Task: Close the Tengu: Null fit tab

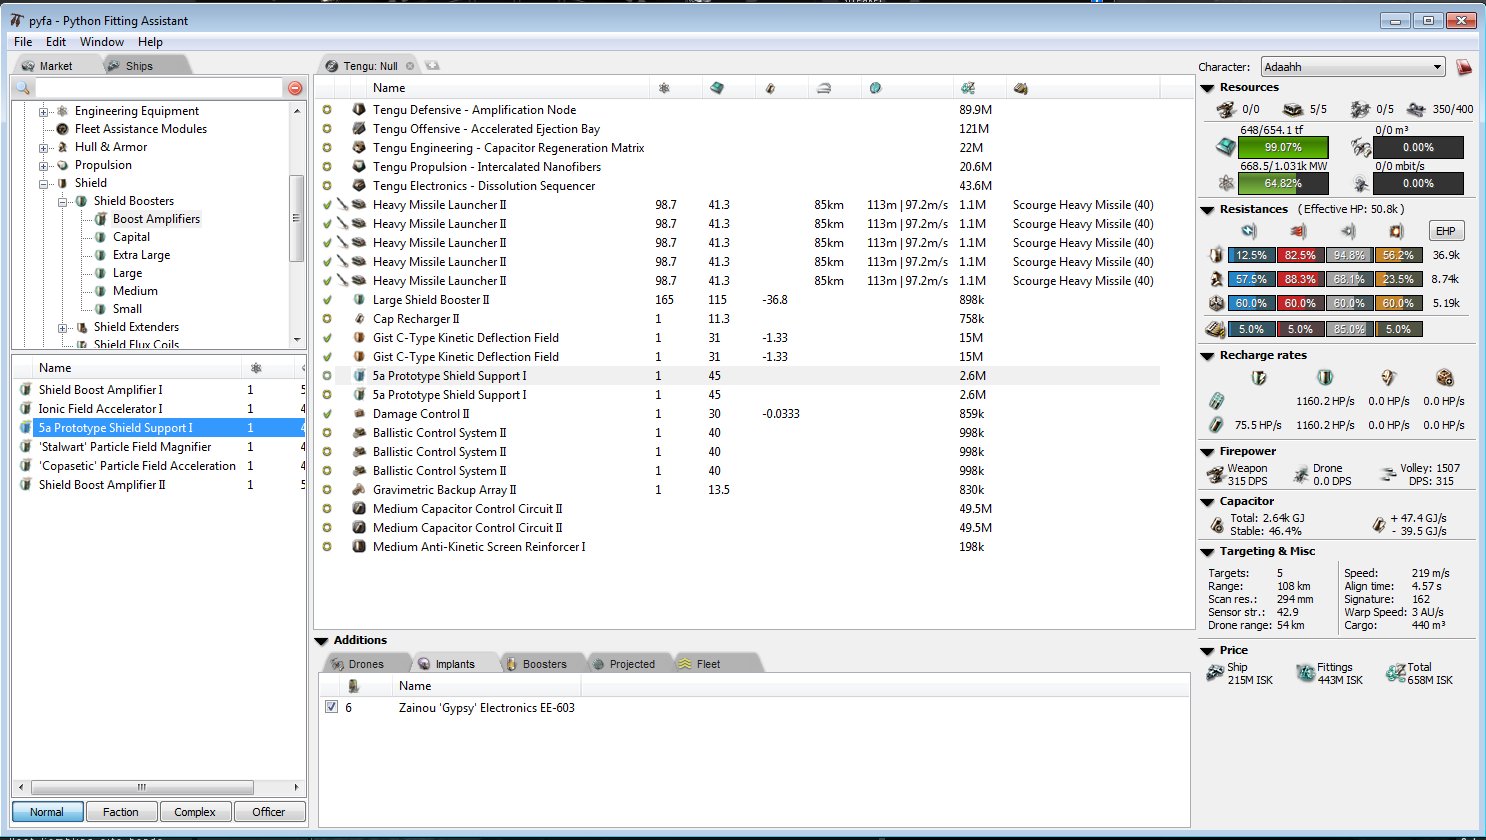Action: coord(410,66)
